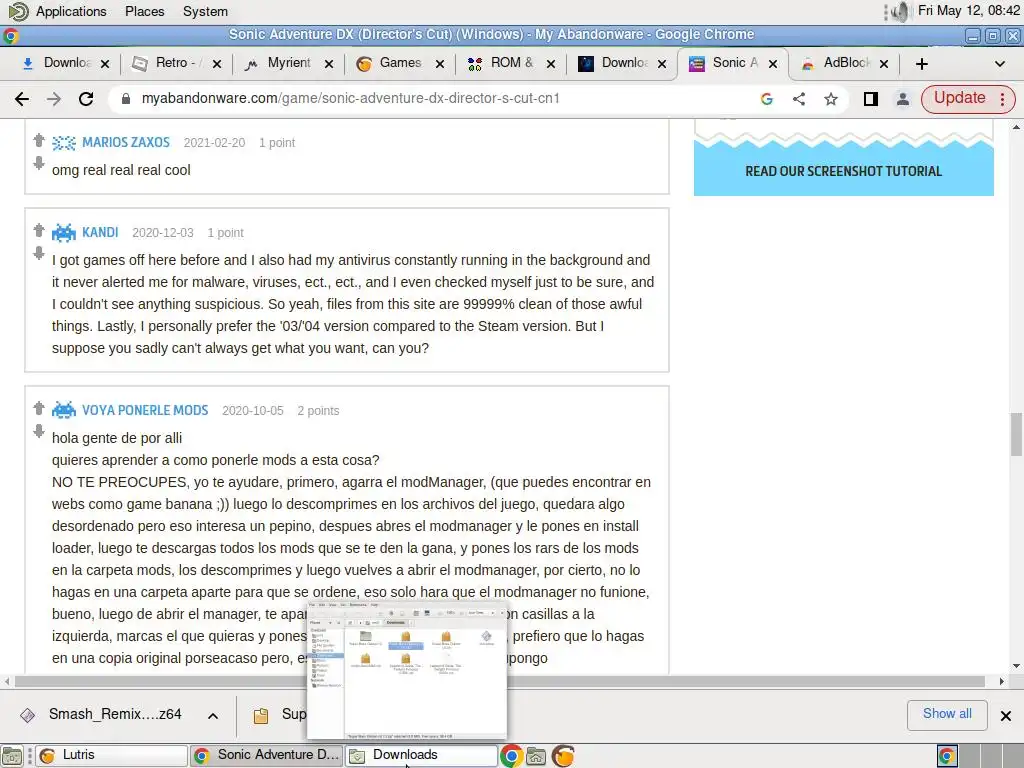This screenshot has width=1024, height=768.
Task: Open the MARIOS ZAXOS user link
Action: click(125, 142)
